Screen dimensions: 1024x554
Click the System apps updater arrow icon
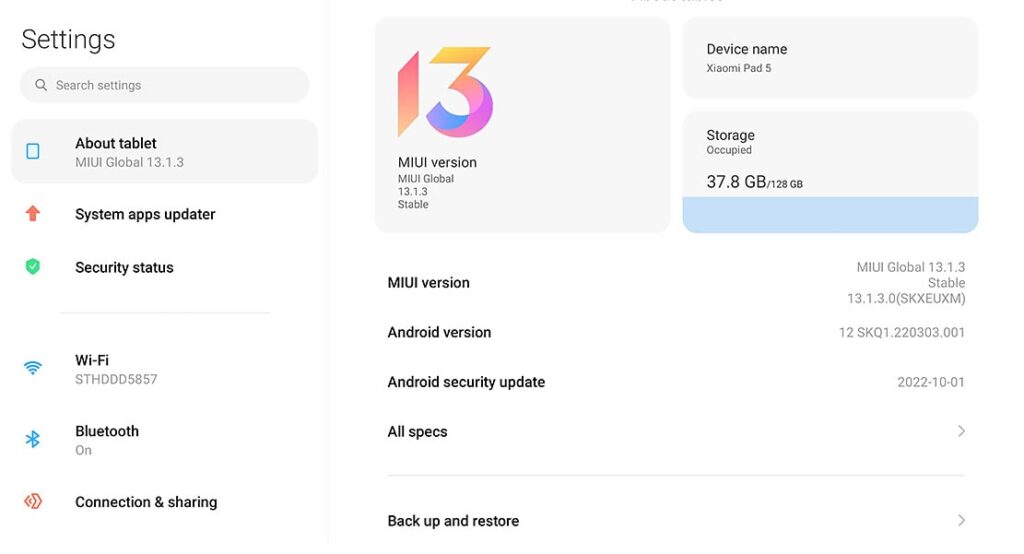[33, 213]
